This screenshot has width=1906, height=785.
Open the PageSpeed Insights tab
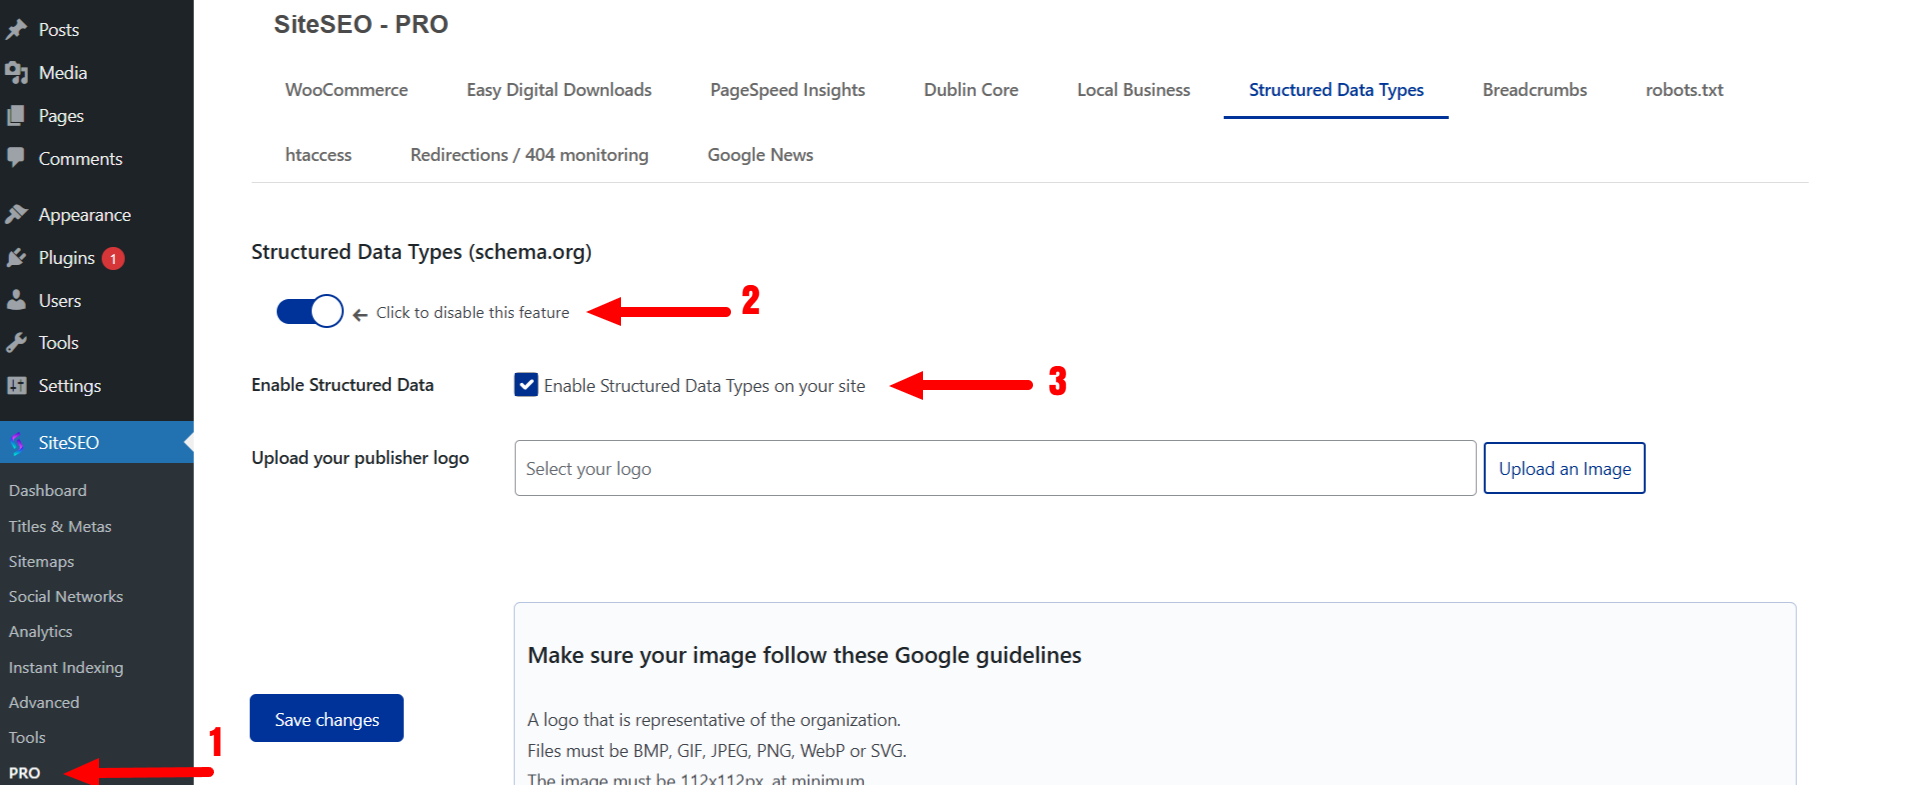pos(787,90)
